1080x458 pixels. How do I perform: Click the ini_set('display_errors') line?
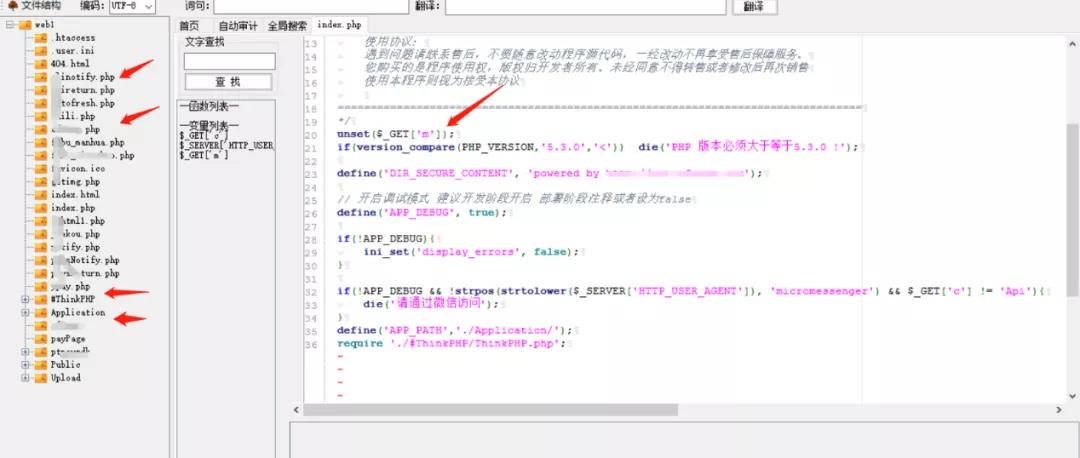pyautogui.click(x=472, y=252)
